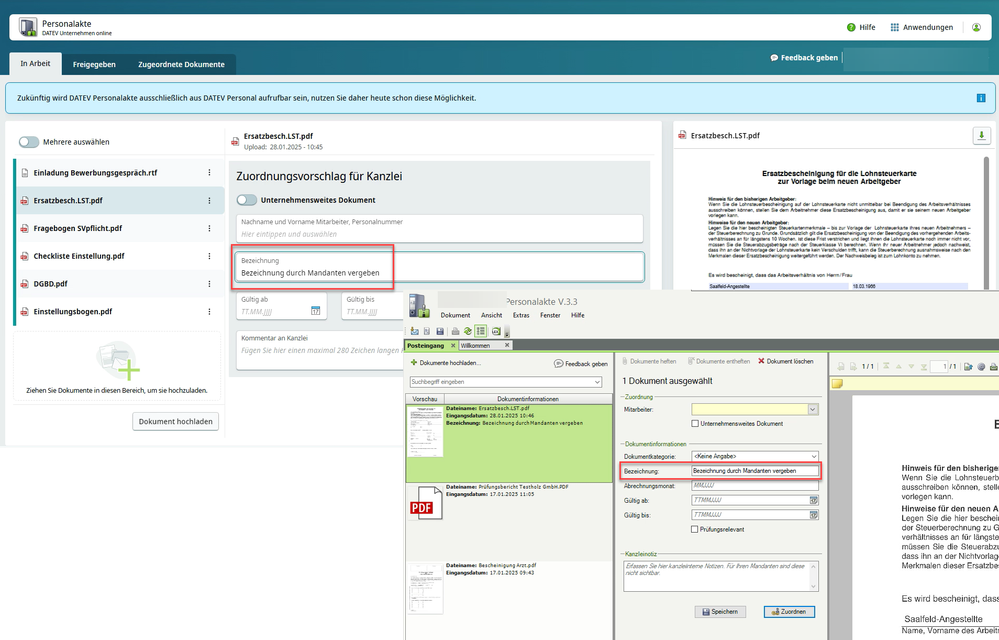The image size is (999, 640).
Task: Expand the Mitarbeiter dropdown
Action: pyautogui.click(x=812, y=409)
